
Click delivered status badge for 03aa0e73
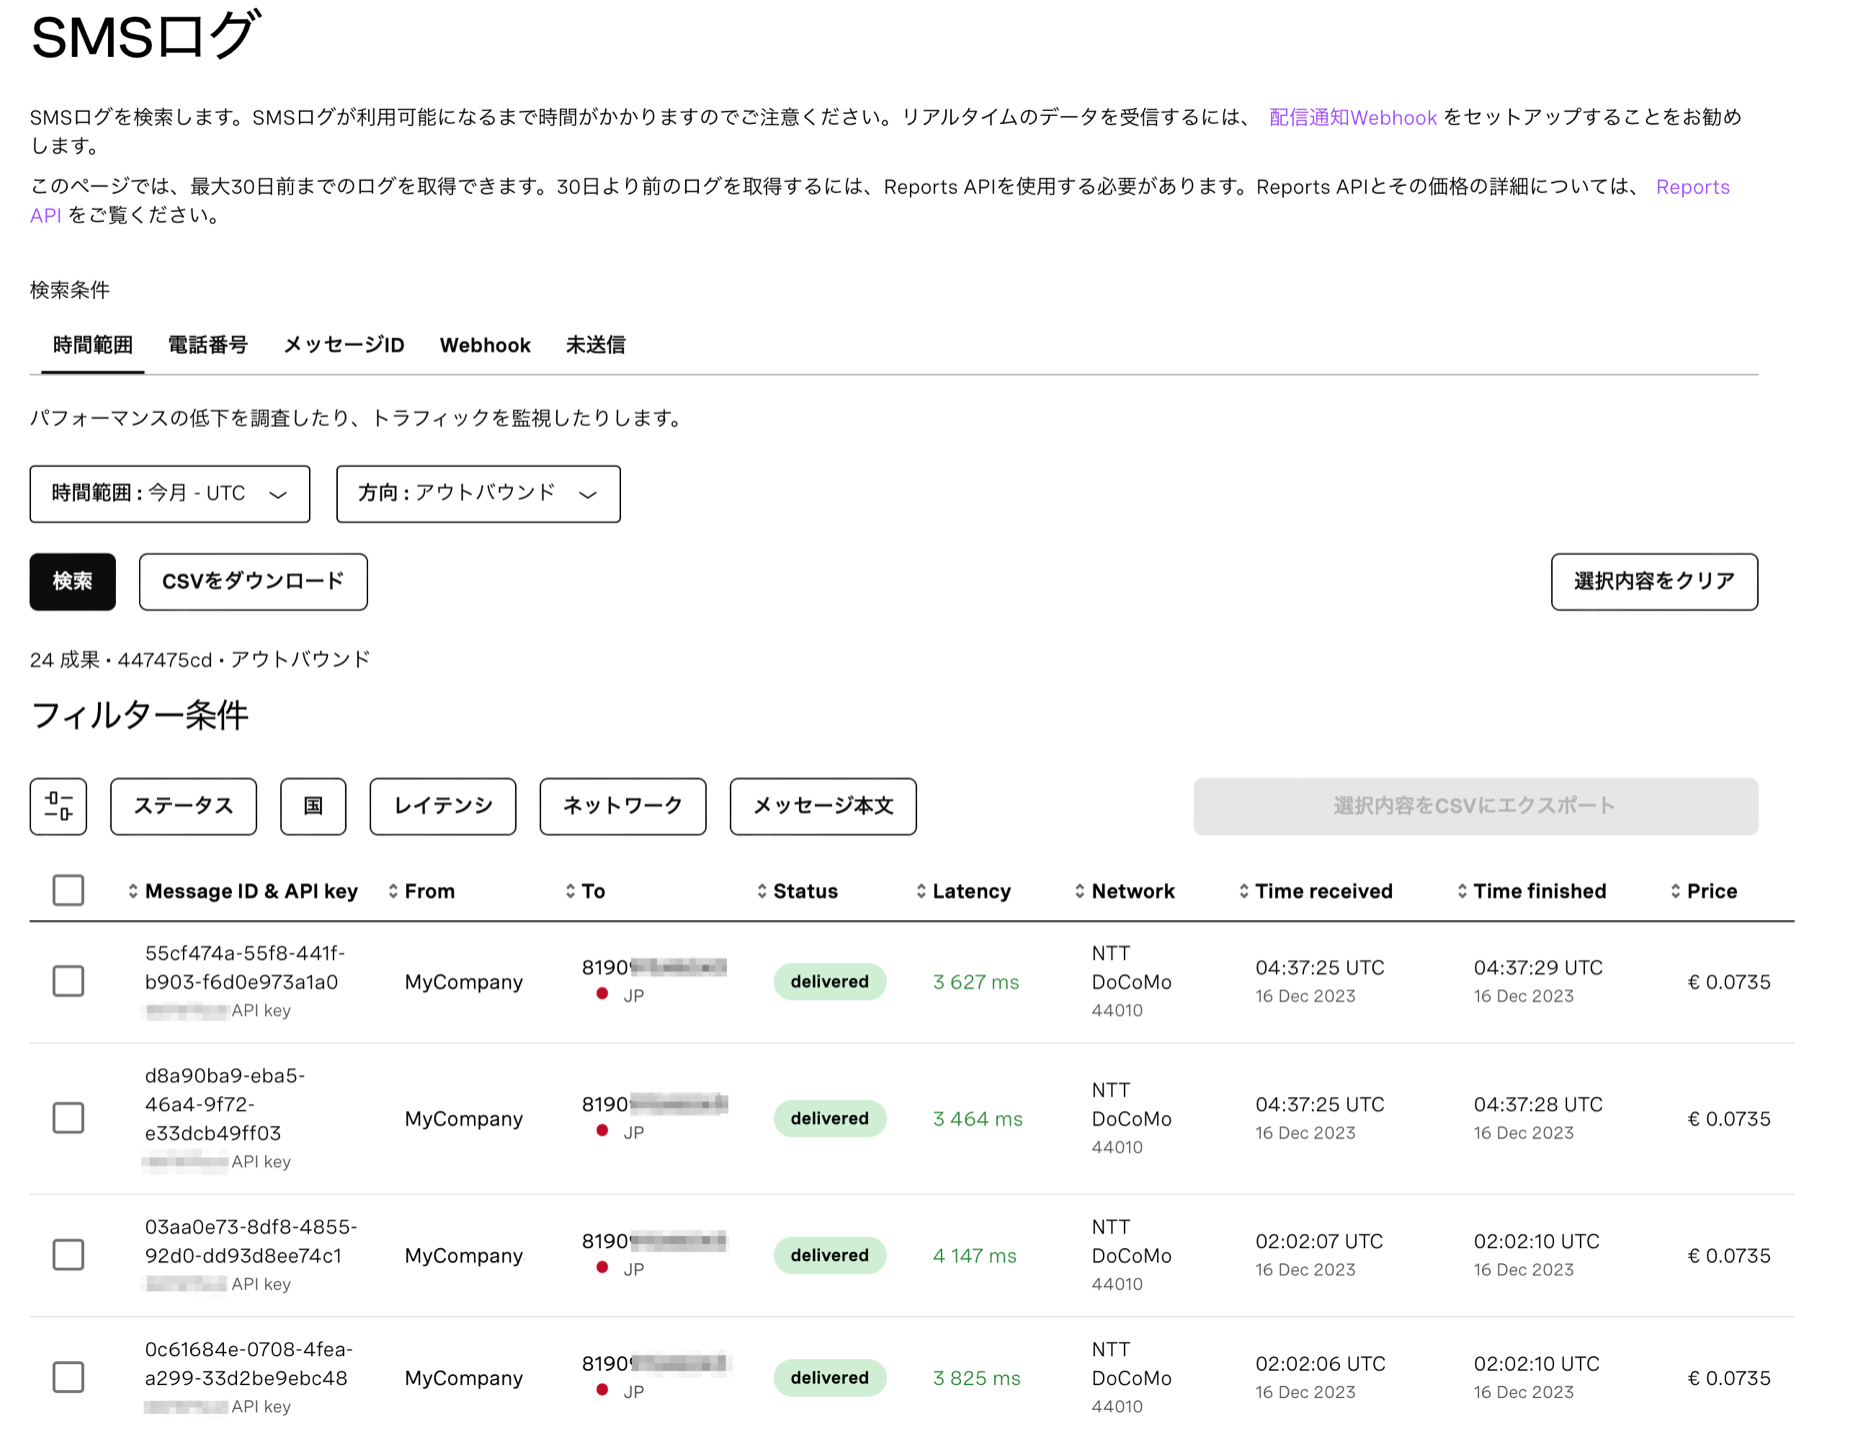(830, 1256)
